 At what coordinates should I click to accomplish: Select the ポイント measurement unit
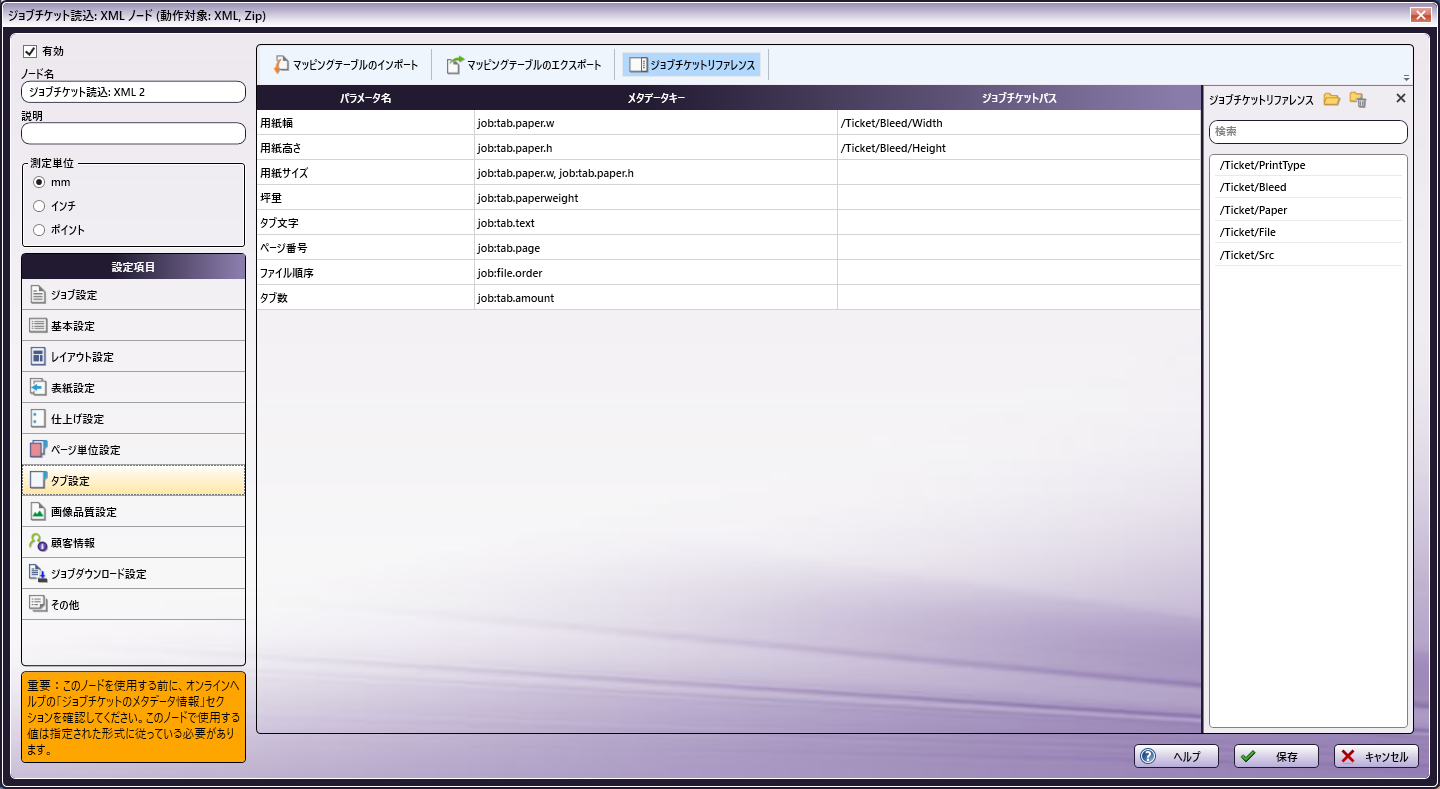pos(39,230)
